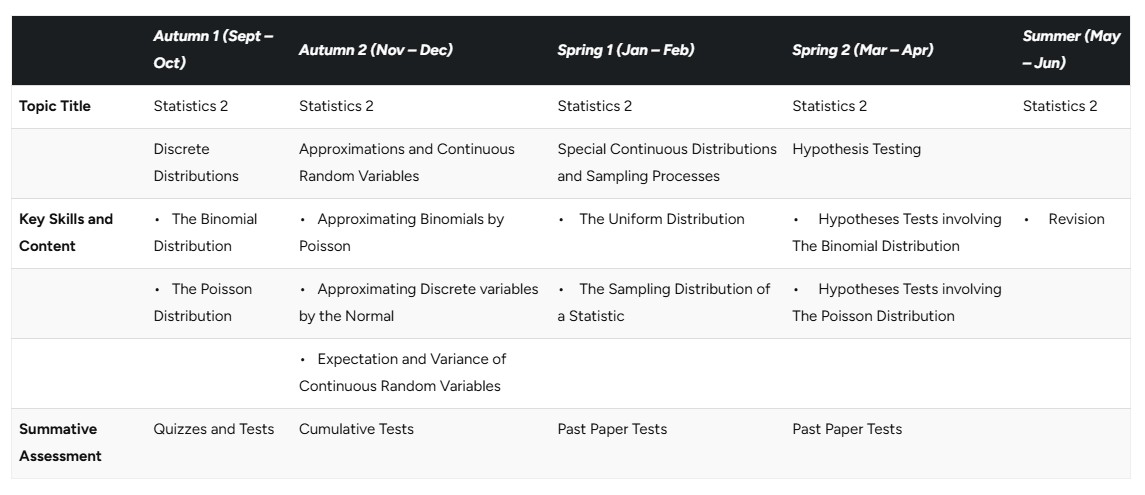Select the Revision bullet in the Summer column
Viewport: 1145px width, 495px height.
coord(1064,219)
